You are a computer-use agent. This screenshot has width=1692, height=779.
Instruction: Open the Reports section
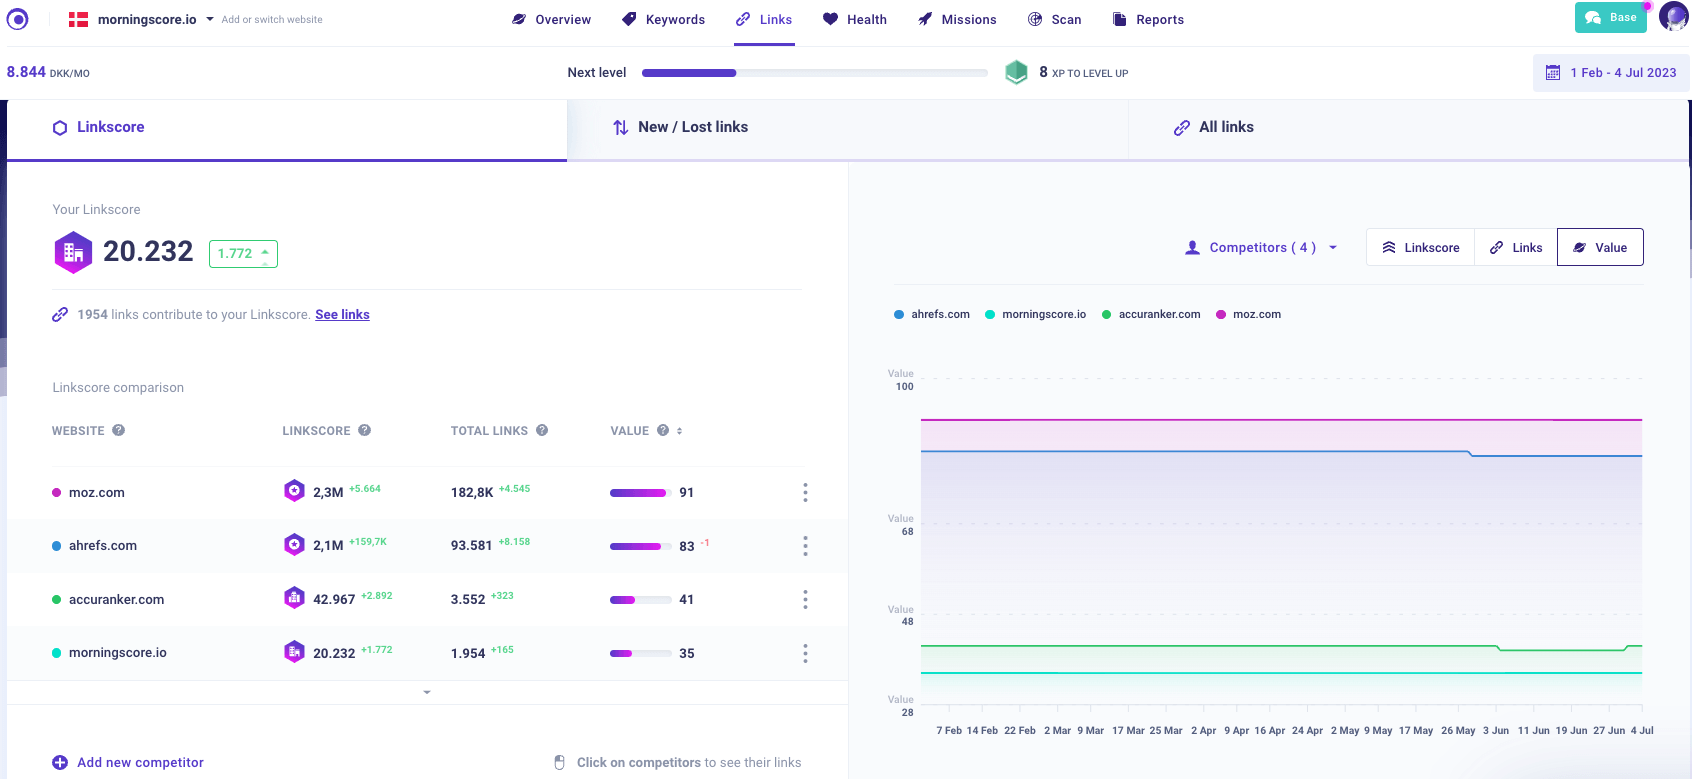1148,19
